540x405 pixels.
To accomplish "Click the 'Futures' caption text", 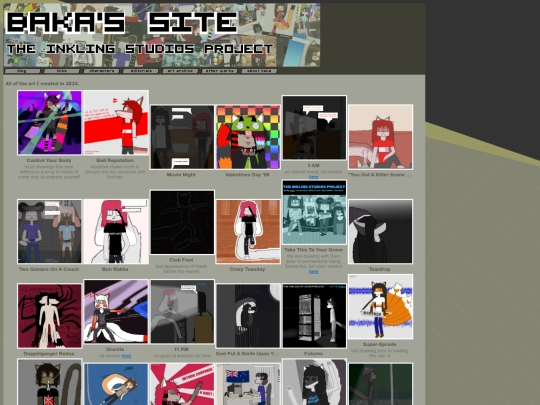I will pyautogui.click(x=313, y=353).
